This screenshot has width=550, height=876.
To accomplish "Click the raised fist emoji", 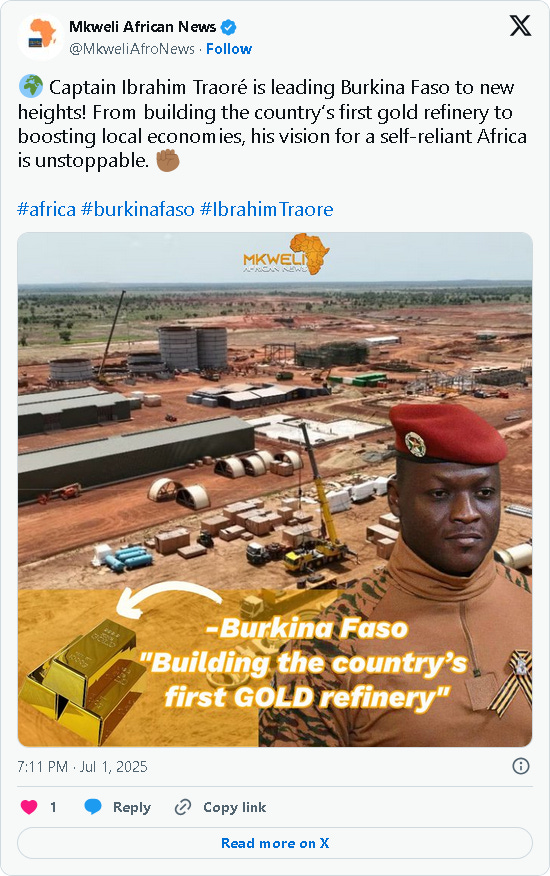I will click(x=168, y=160).
